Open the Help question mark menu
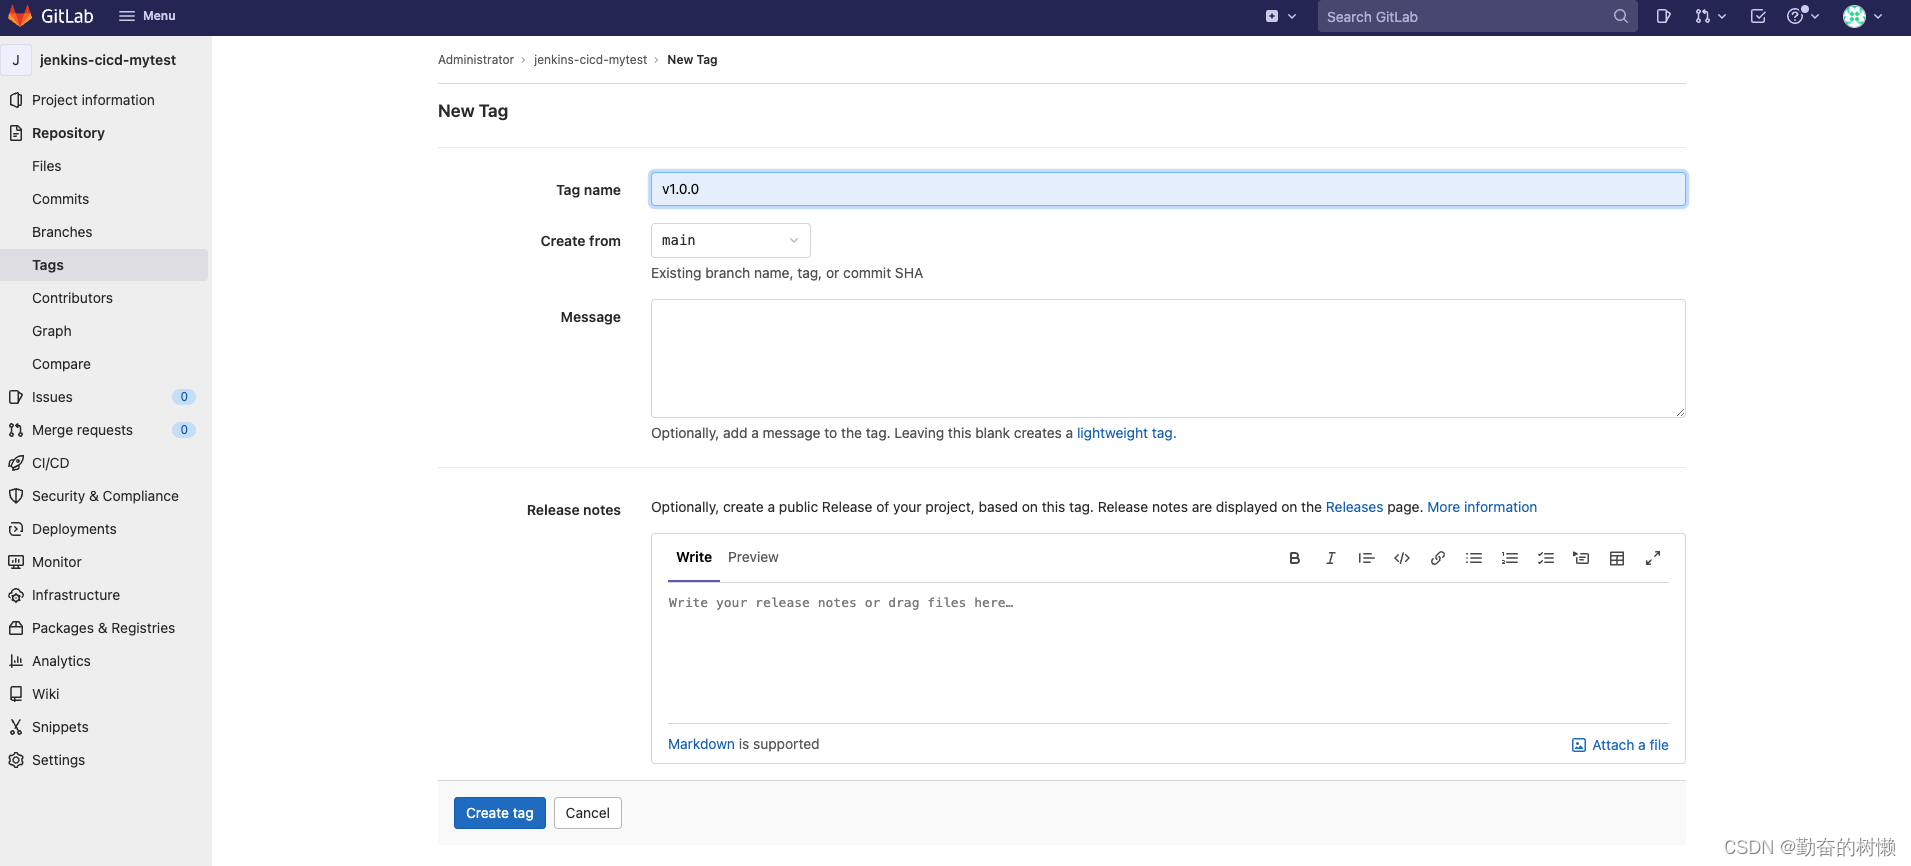The width and height of the screenshot is (1911, 866). click(1802, 16)
